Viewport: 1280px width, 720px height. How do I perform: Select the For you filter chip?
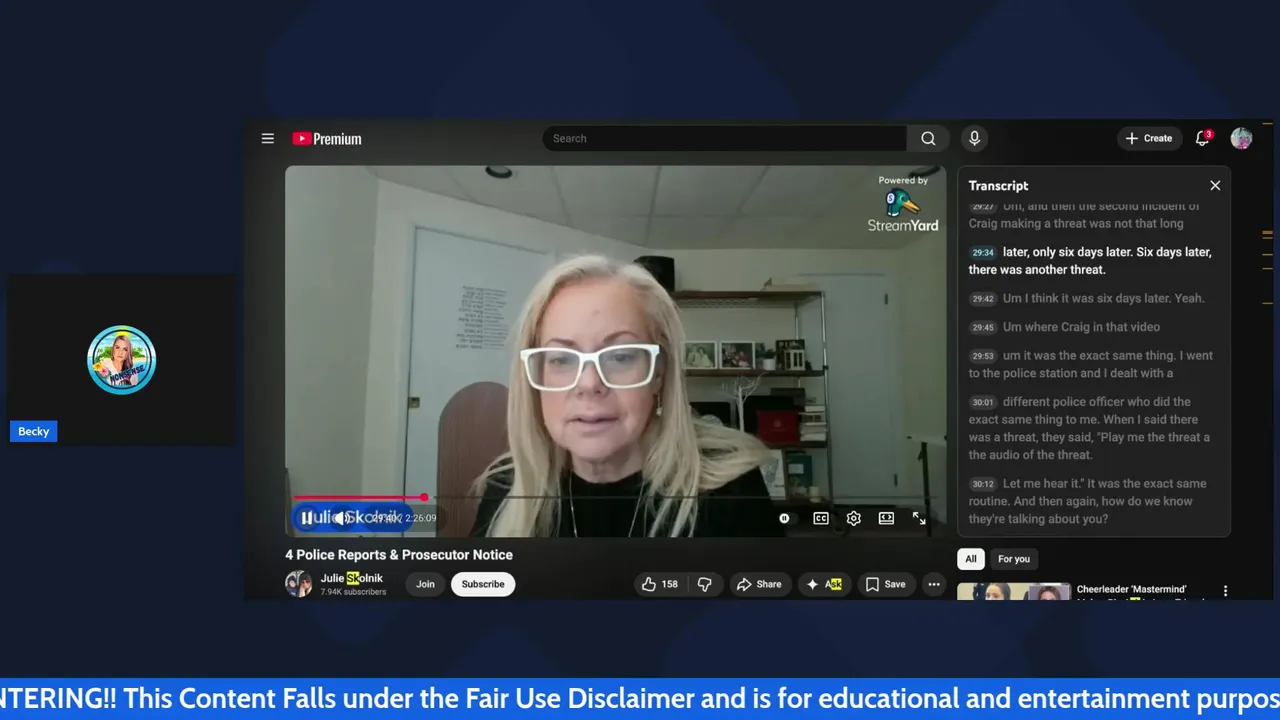pyautogui.click(x=1013, y=559)
